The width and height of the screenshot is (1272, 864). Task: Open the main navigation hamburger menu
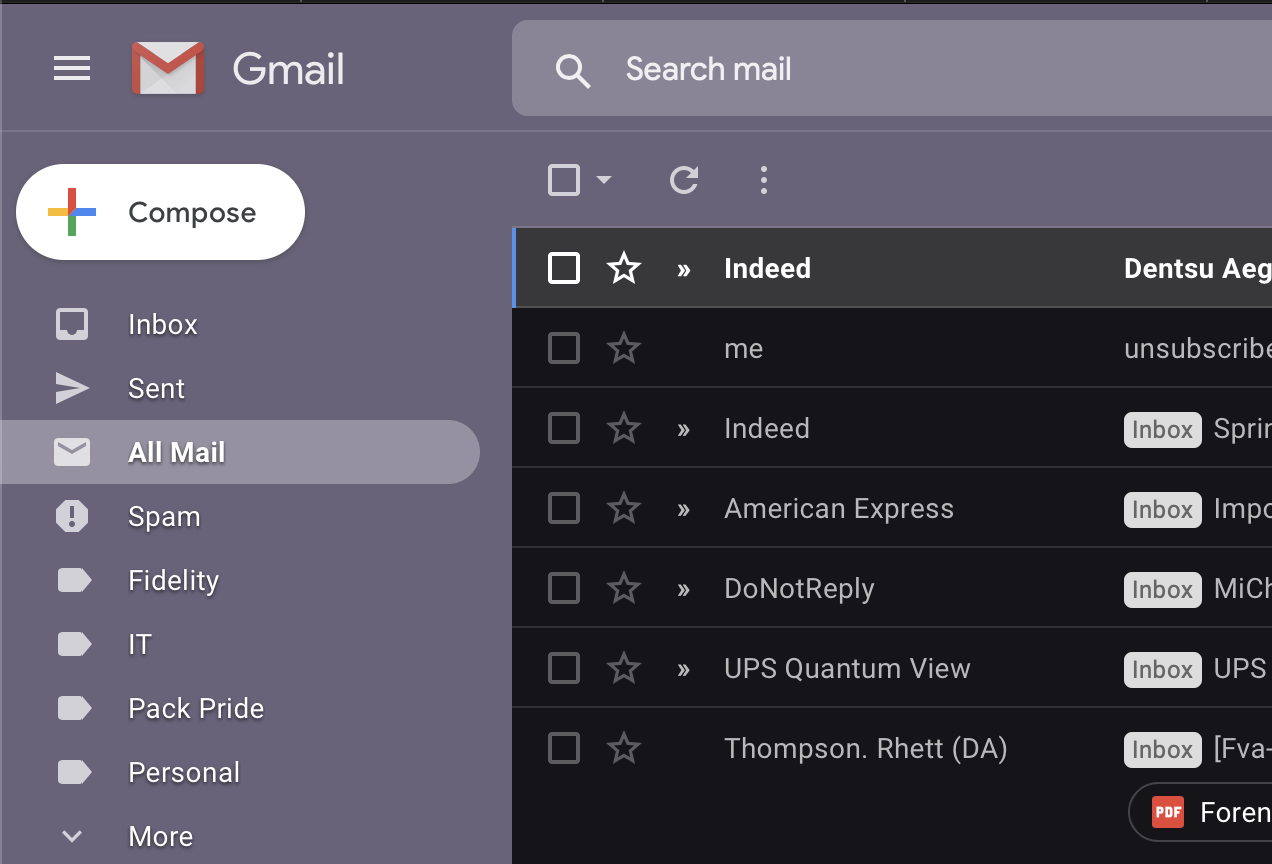pyautogui.click(x=71, y=68)
